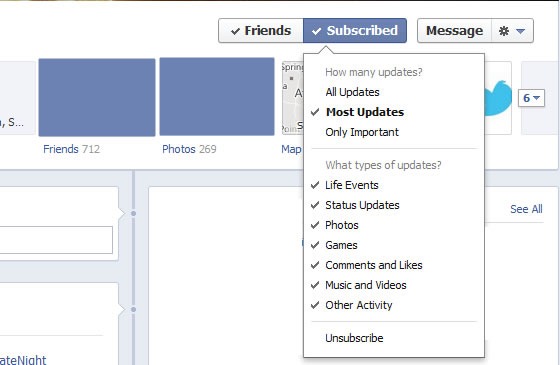Open the Friends 712 link
560x365 pixels.
tap(71, 149)
